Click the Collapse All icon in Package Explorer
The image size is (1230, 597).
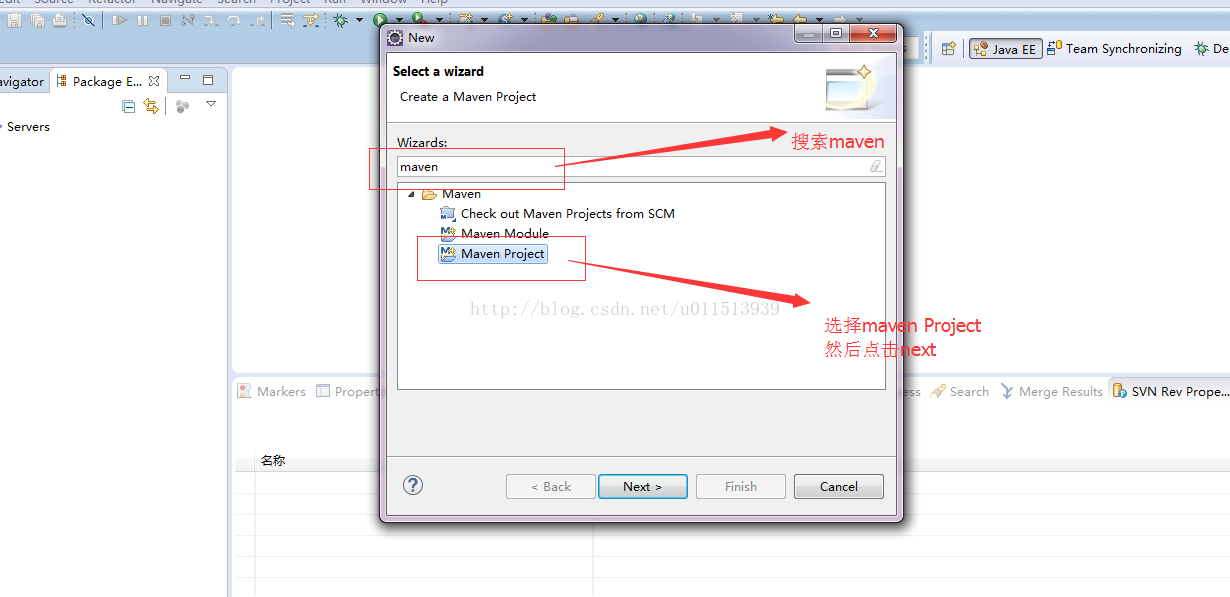[x=129, y=106]
